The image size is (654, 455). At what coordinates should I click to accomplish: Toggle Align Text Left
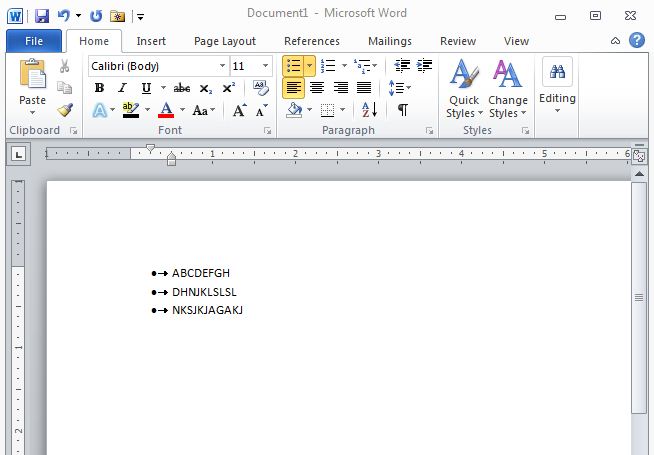tap(294, 88)
